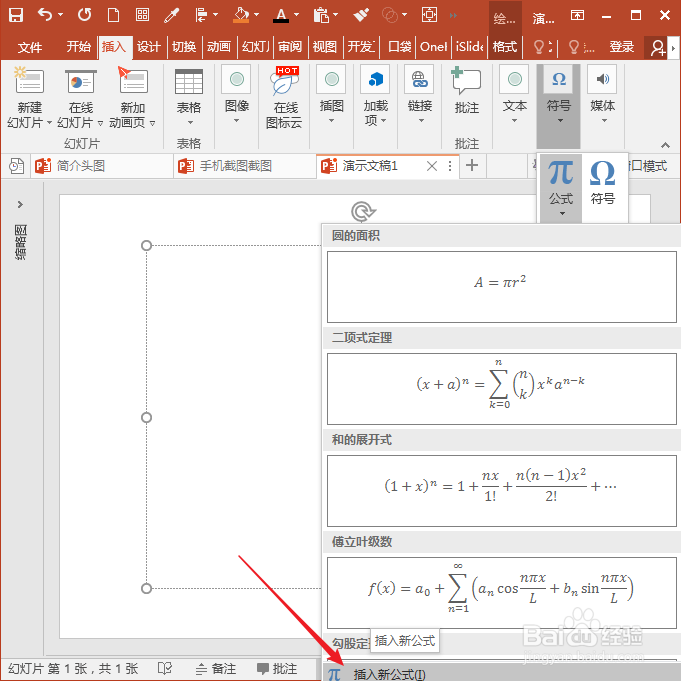Click the font color A icon

tap(281, 16)
